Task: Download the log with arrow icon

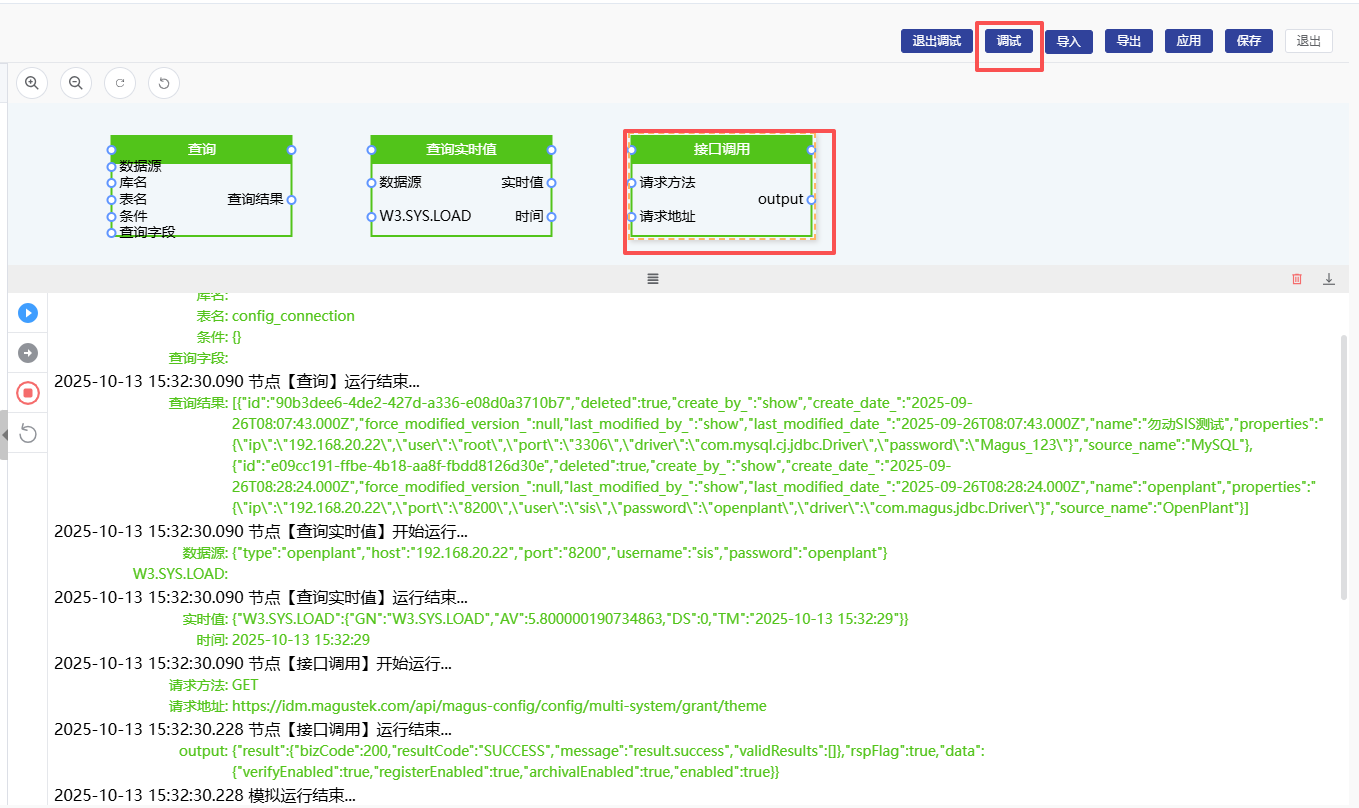Action: 1329,279
